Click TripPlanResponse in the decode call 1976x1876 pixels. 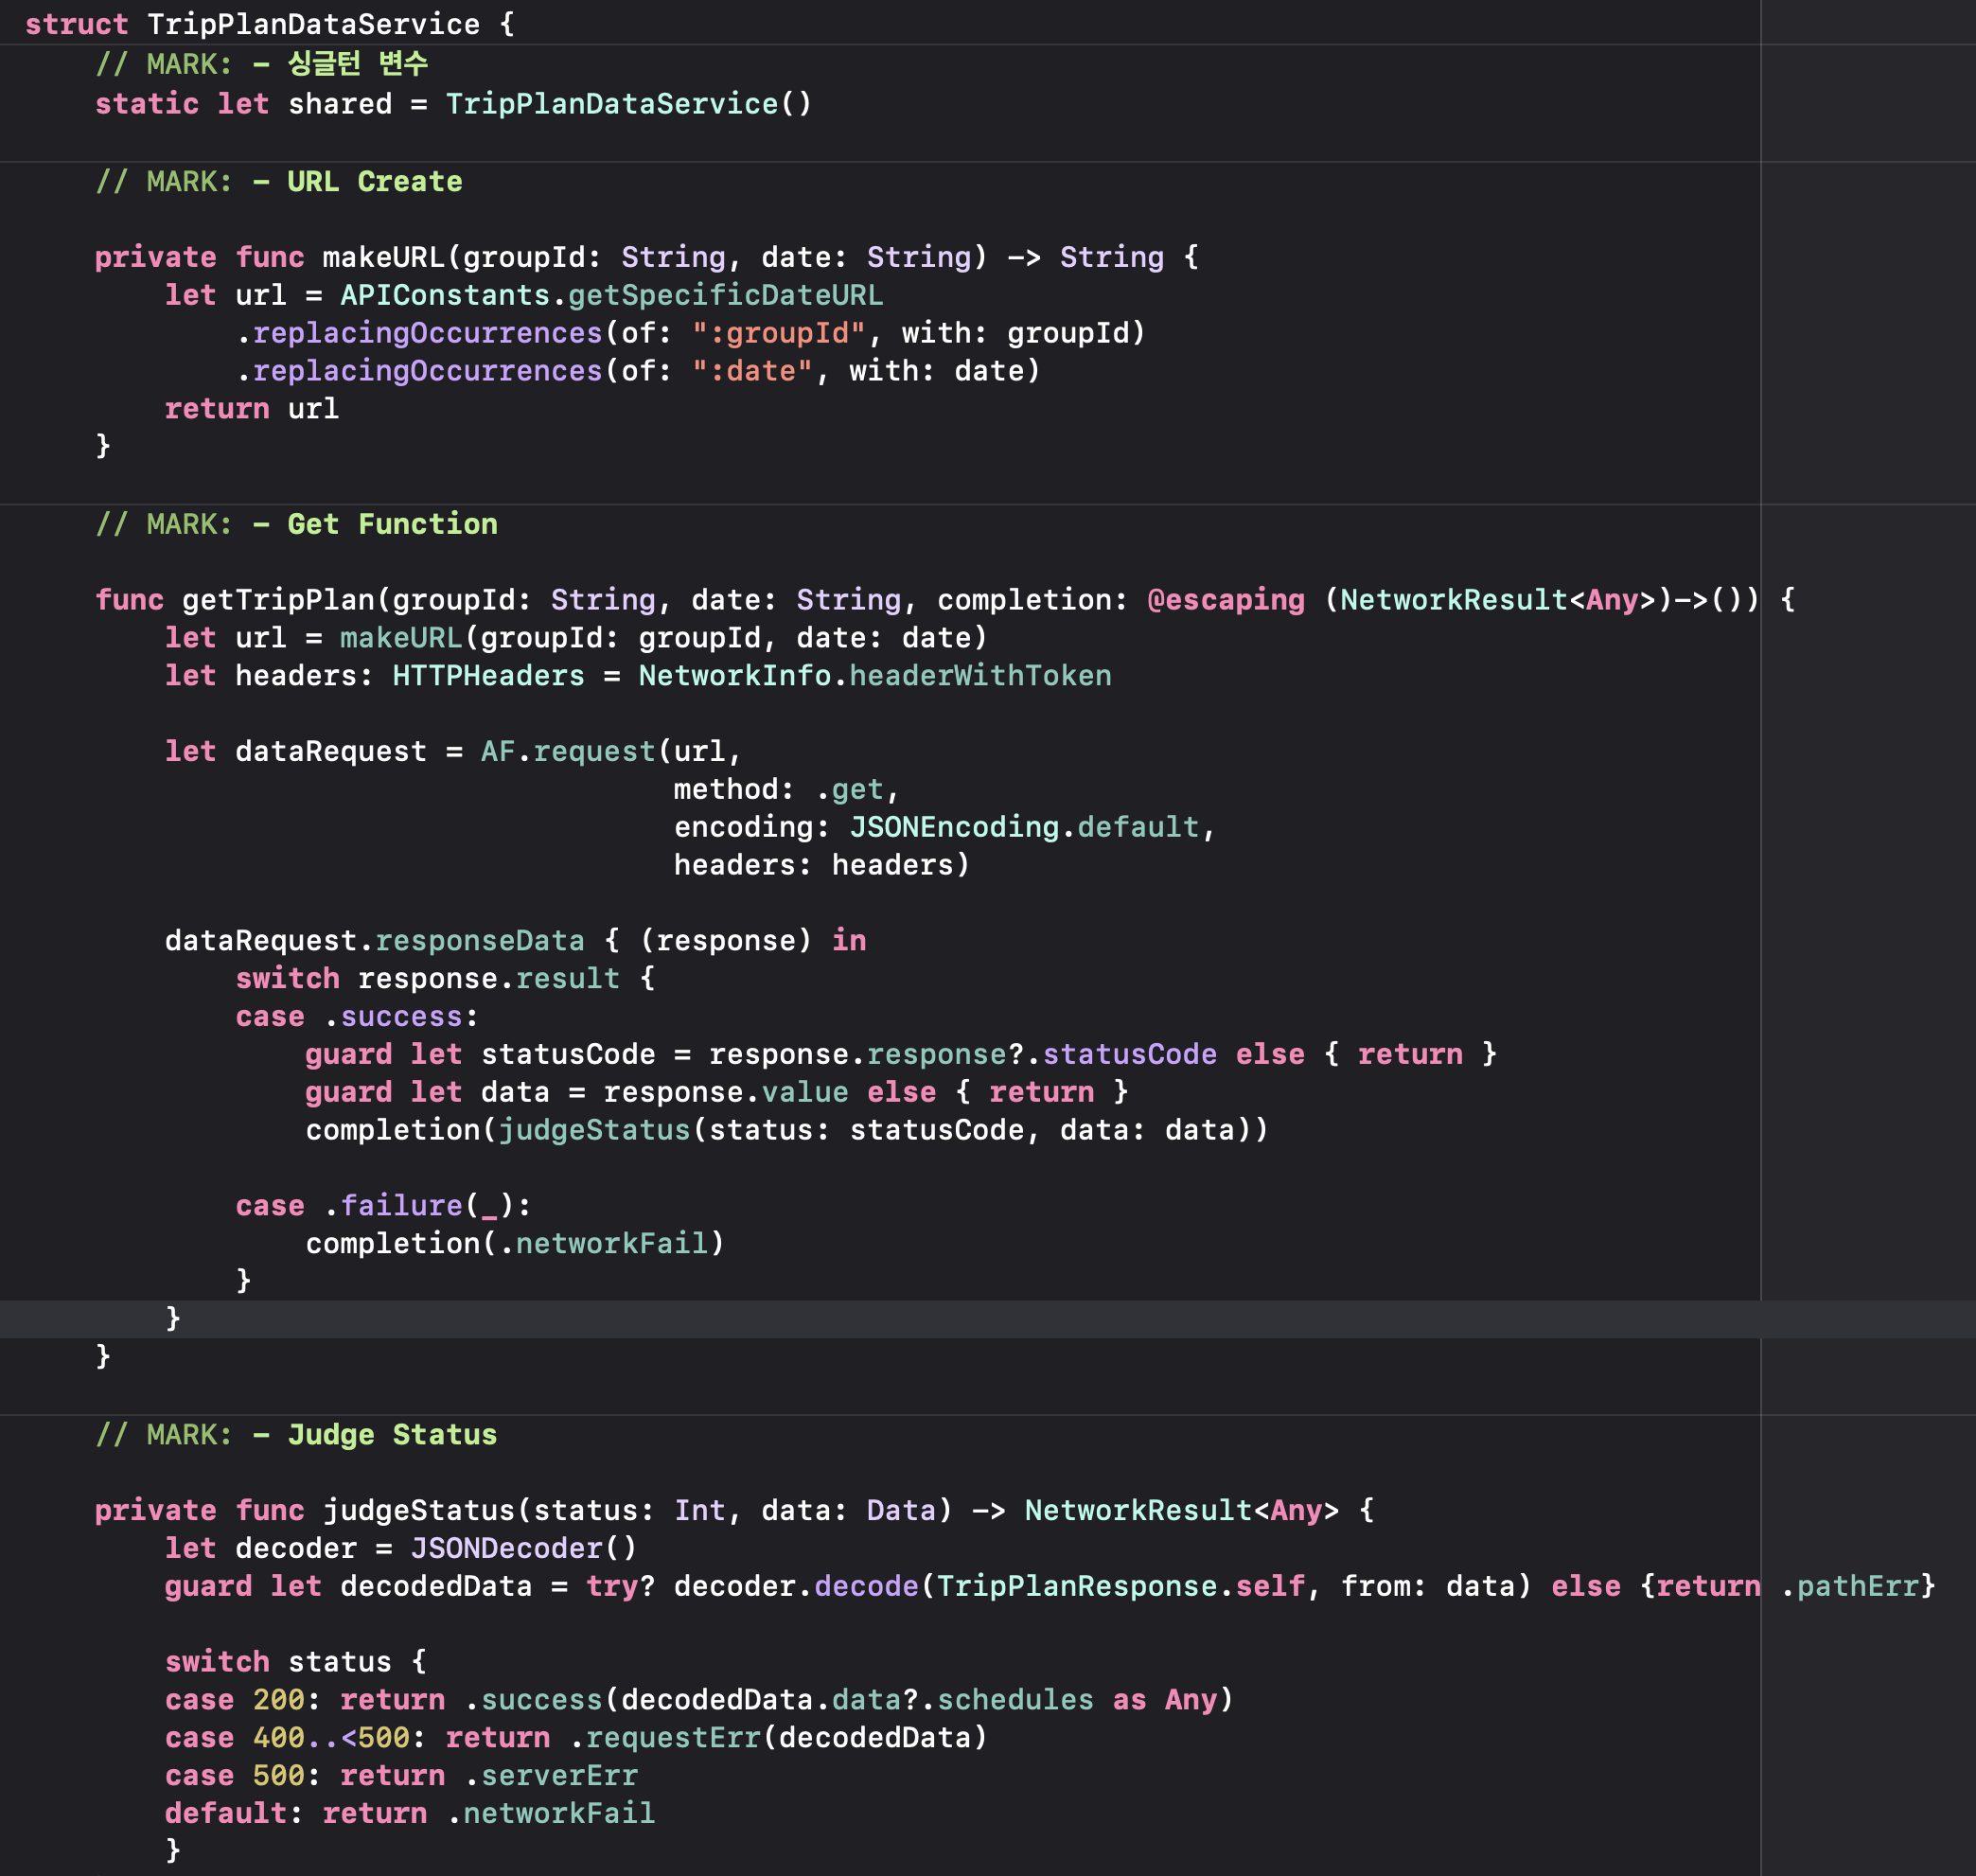(x=1076, y=1586)
